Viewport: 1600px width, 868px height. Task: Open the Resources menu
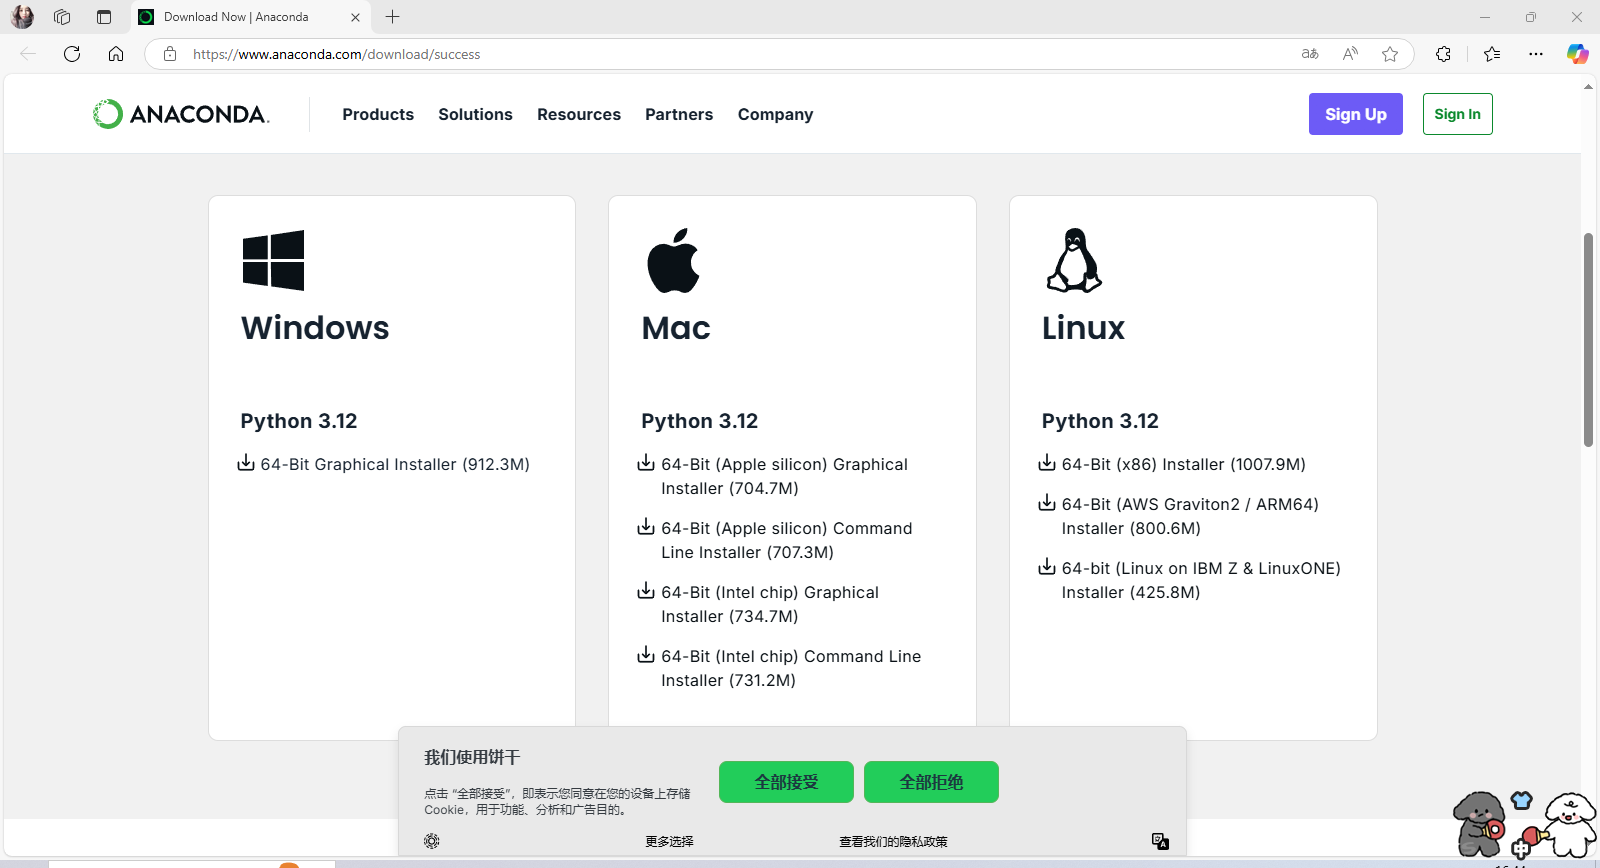tap(579, 114)
